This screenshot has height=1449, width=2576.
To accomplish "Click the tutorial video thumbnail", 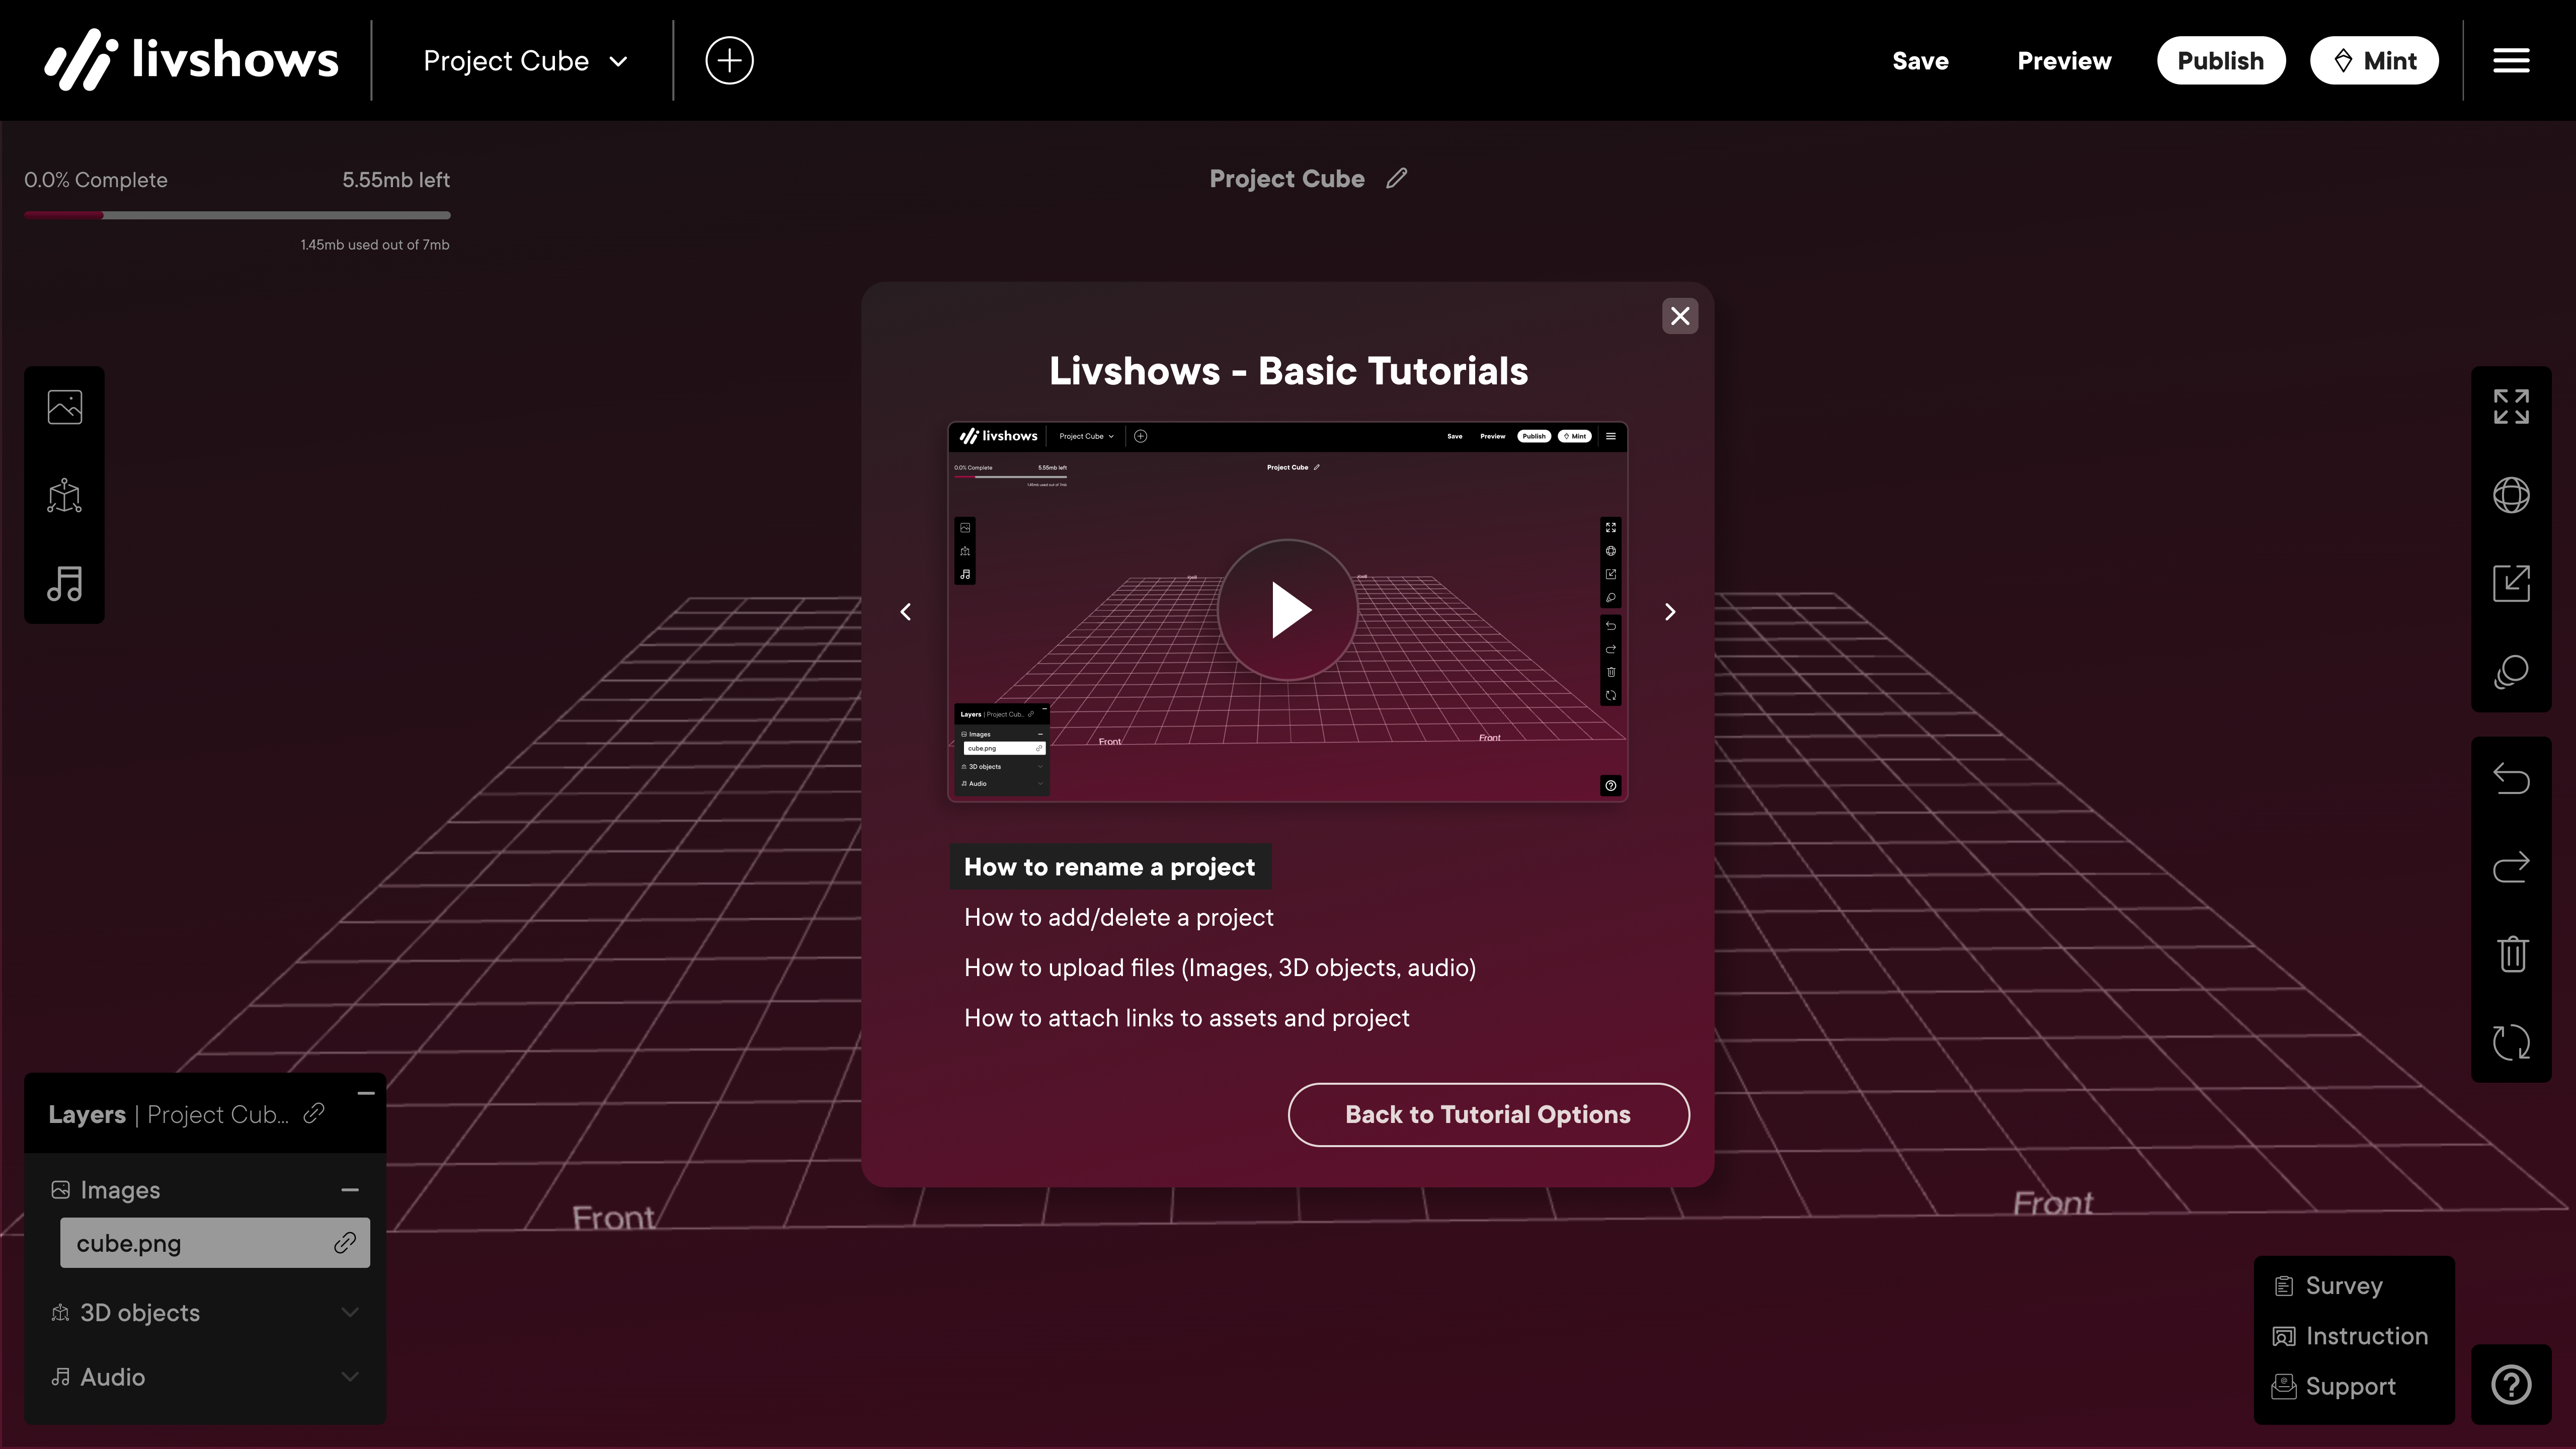I will point(1288,612).
